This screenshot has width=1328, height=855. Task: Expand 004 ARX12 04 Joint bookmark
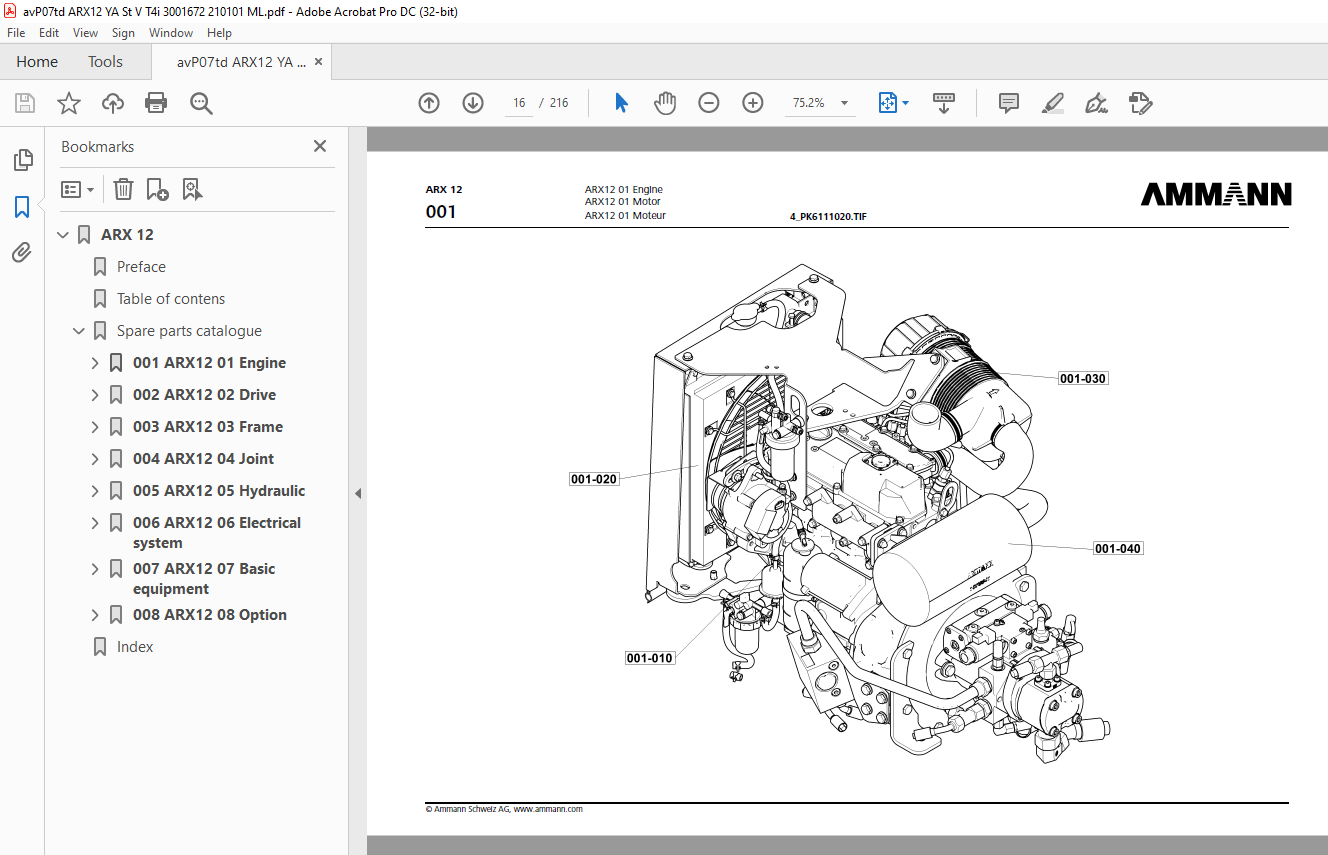[x=95, y=459]
